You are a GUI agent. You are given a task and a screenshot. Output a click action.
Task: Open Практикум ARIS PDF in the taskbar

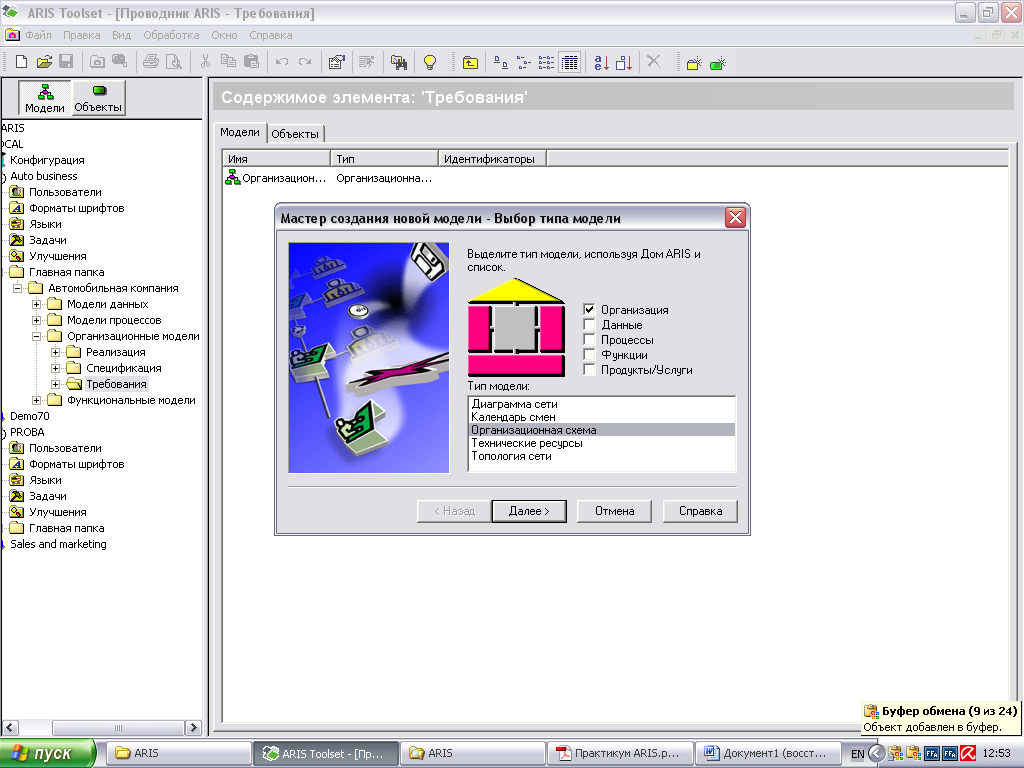(618, 753)
